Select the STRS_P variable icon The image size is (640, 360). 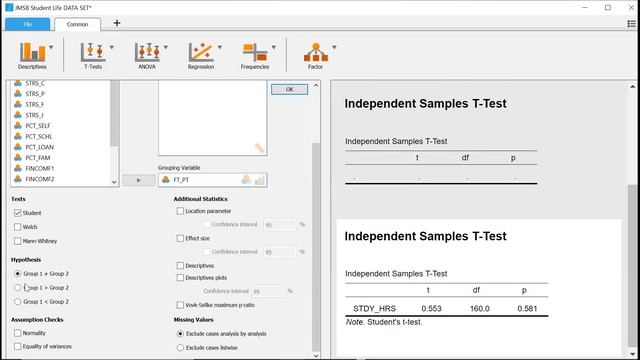pyautogui.click(x=18, y=93)
